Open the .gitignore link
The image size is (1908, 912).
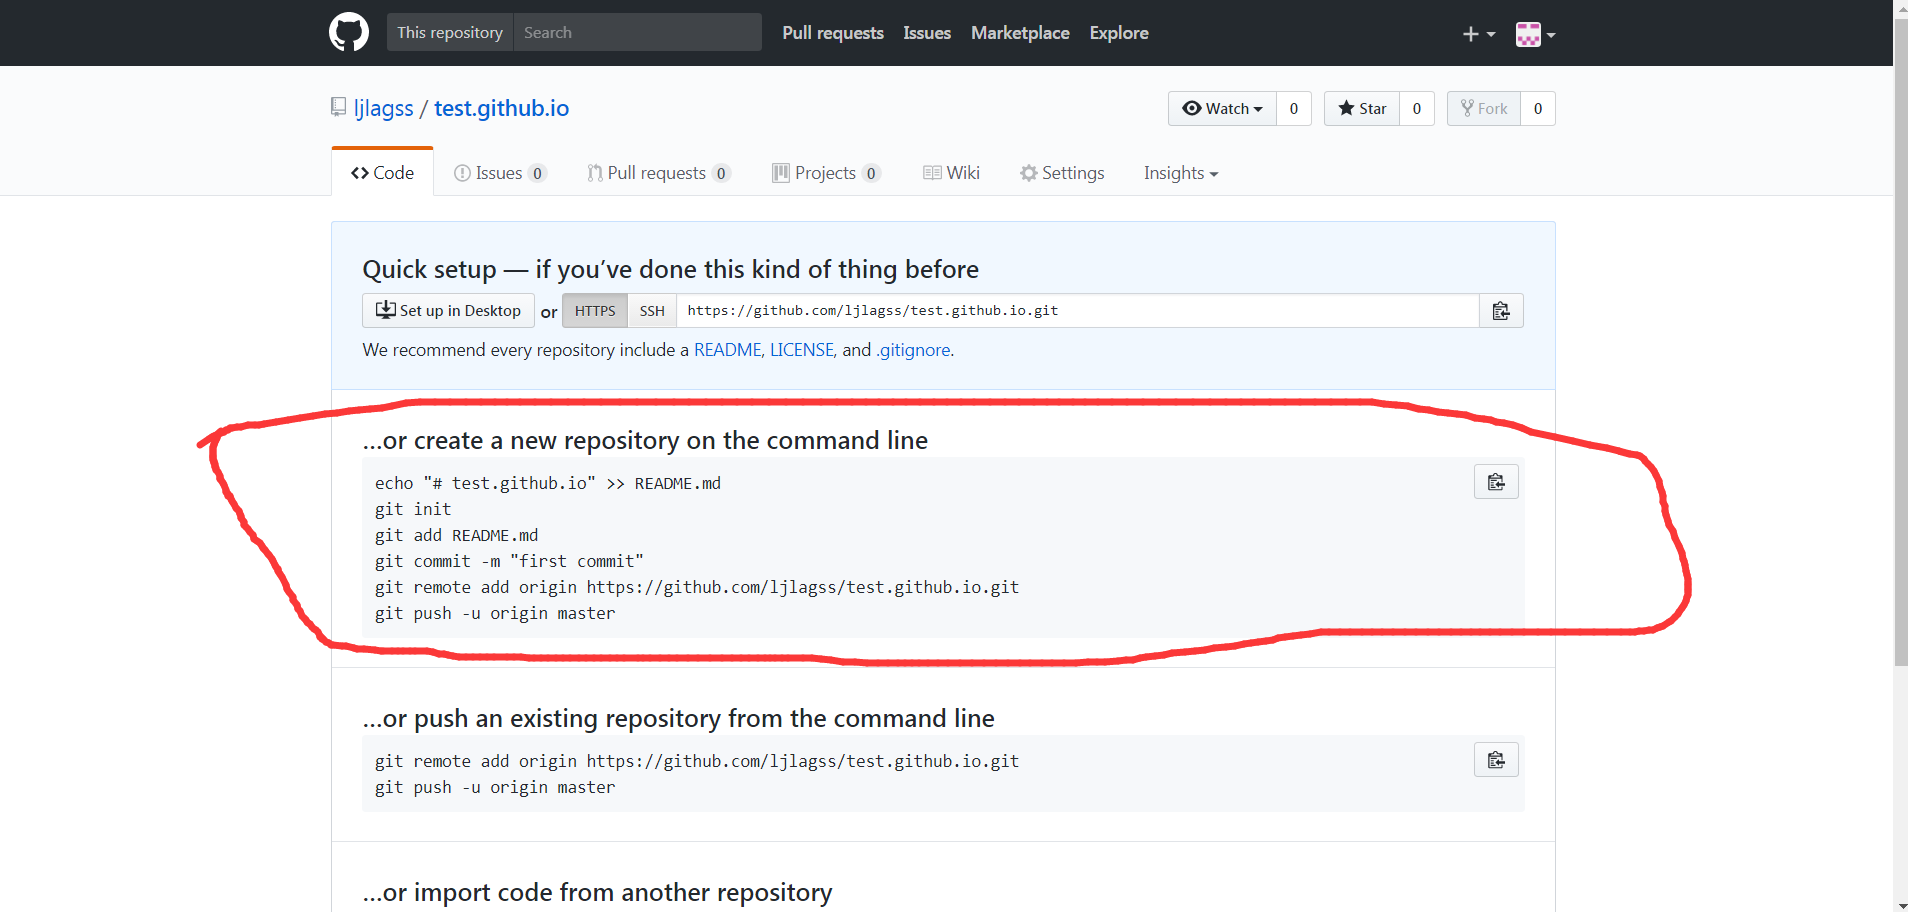(913, 349)
